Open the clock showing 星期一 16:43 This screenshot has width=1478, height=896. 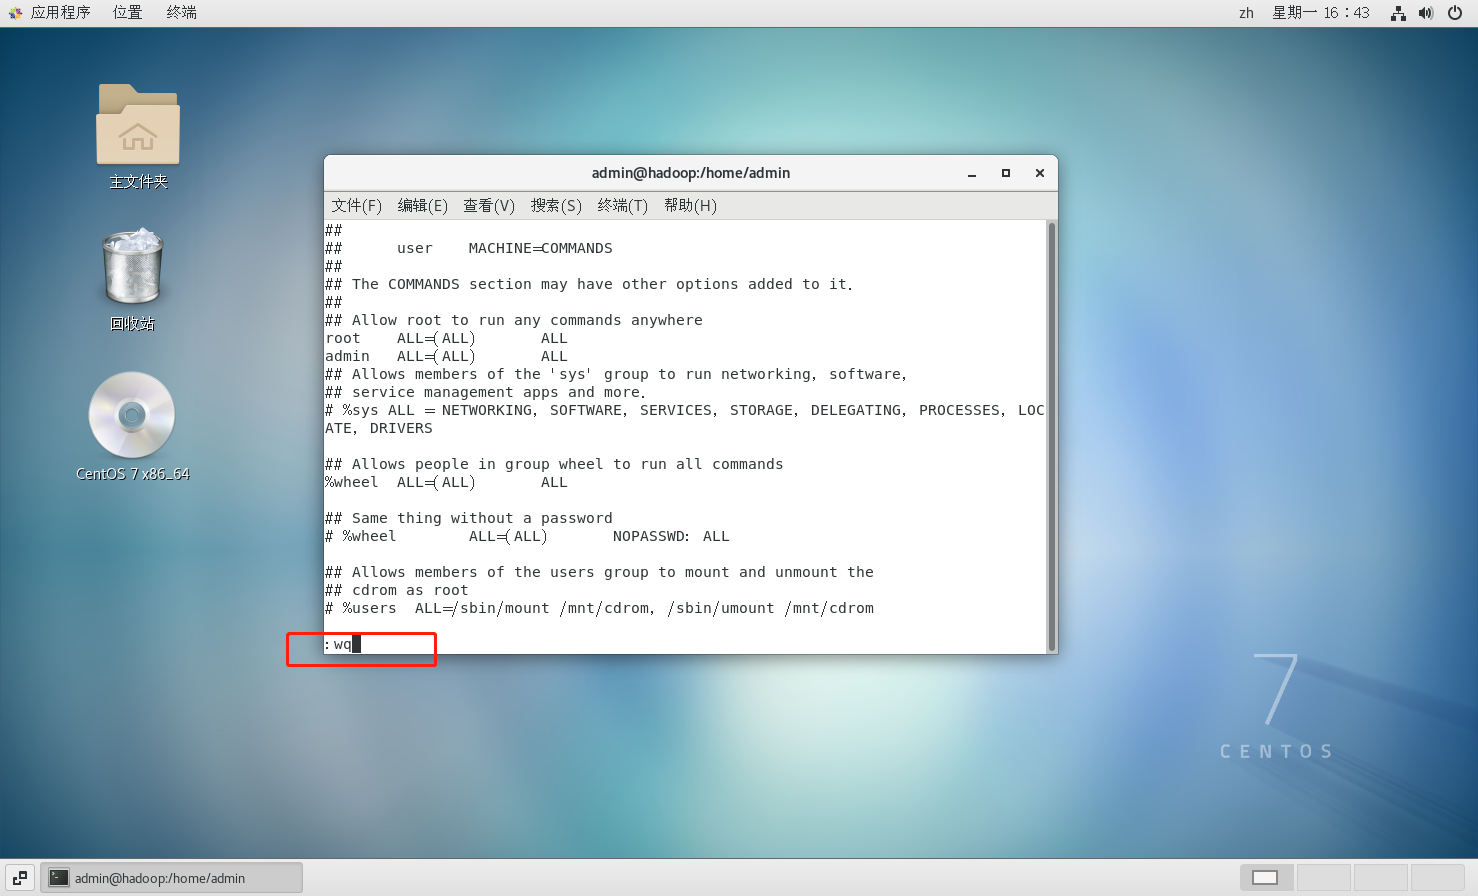click(1320, 12)
